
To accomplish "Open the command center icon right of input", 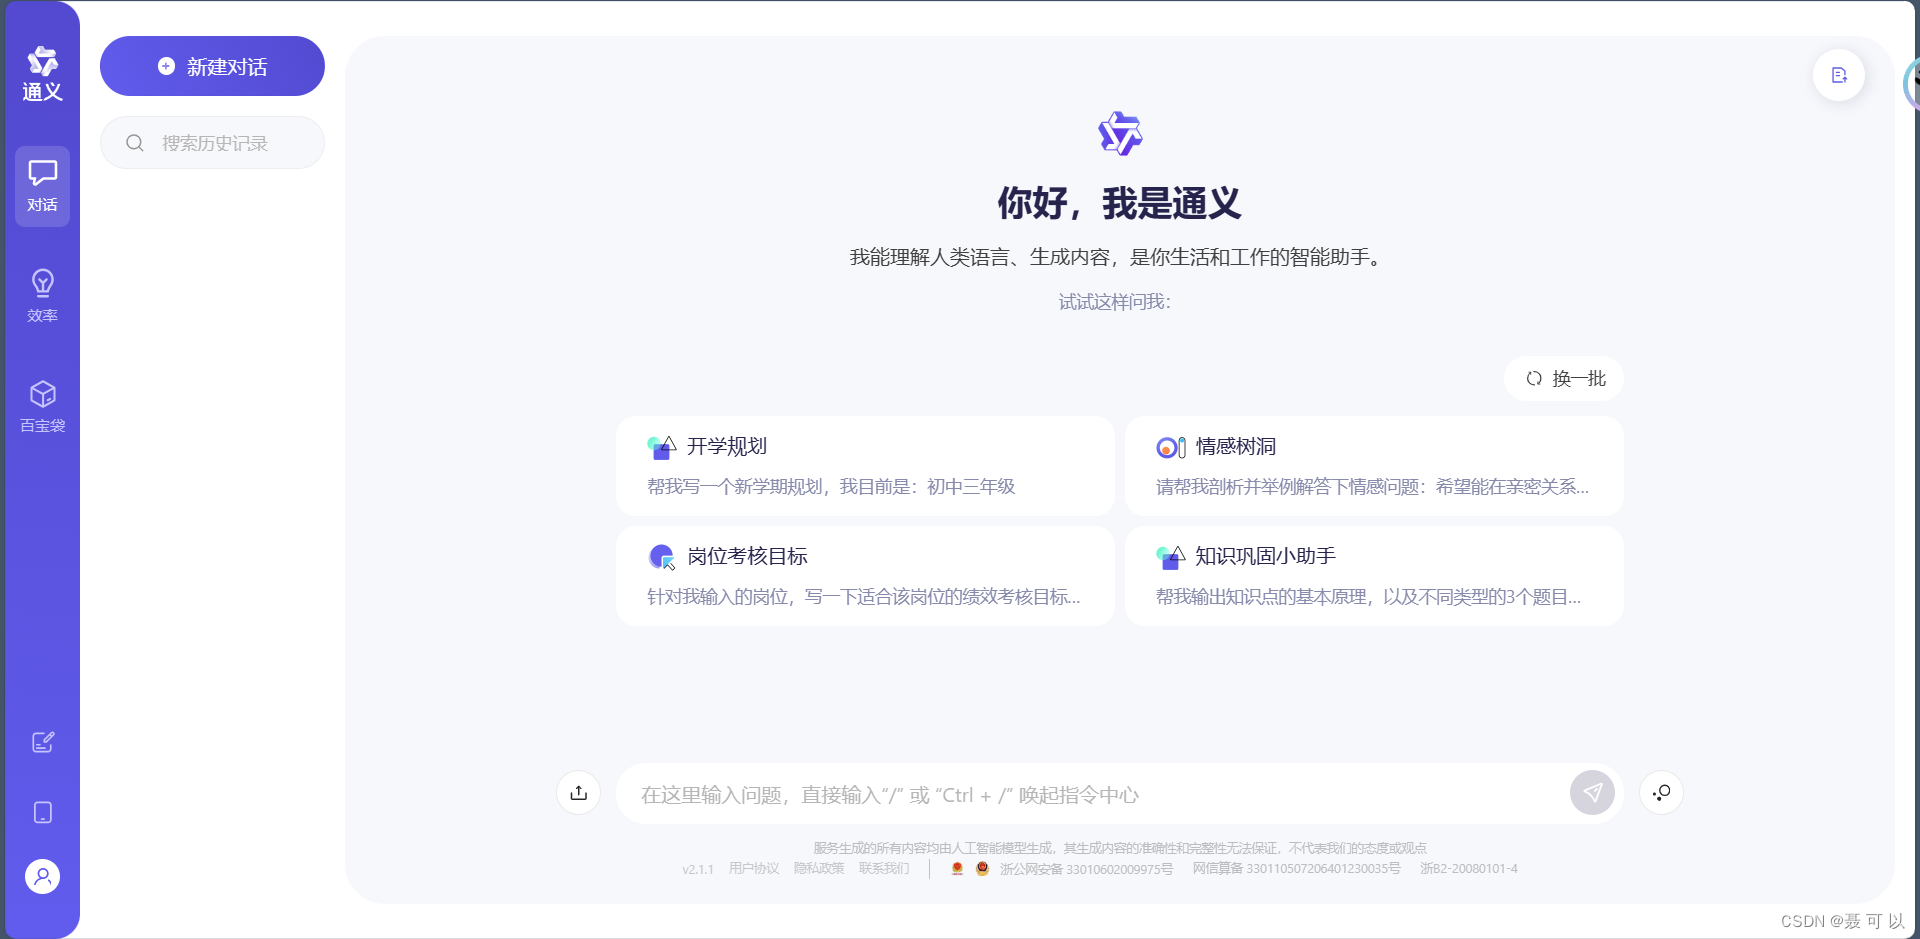I will [x=1661, y=793].
